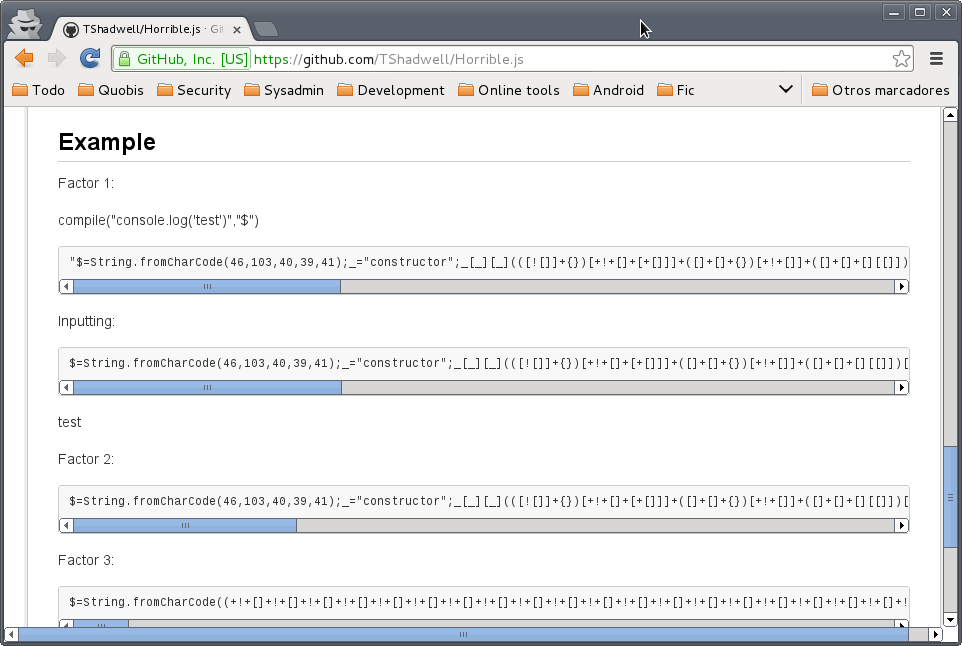Screen dimensions: 962x646
Task: Click left arrow of first code block scrollbar
Action: [x=66, y=286]
